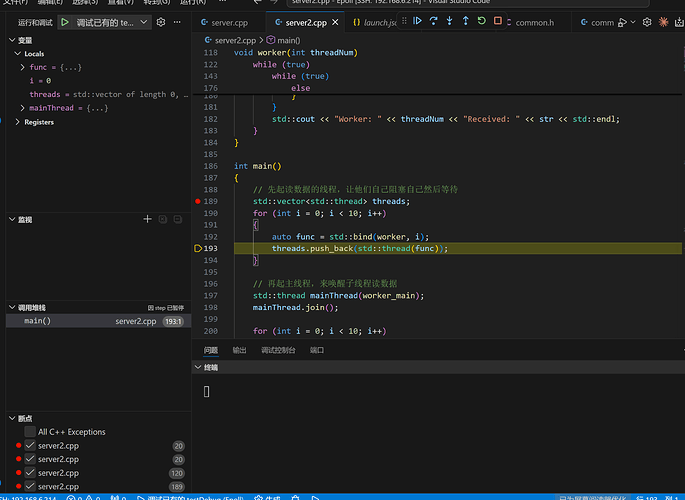Image resolution: width=685 pixels, height=500 pixels.
Task: Place cursor on 'int main()' line 186
Action: pos(258,166)
